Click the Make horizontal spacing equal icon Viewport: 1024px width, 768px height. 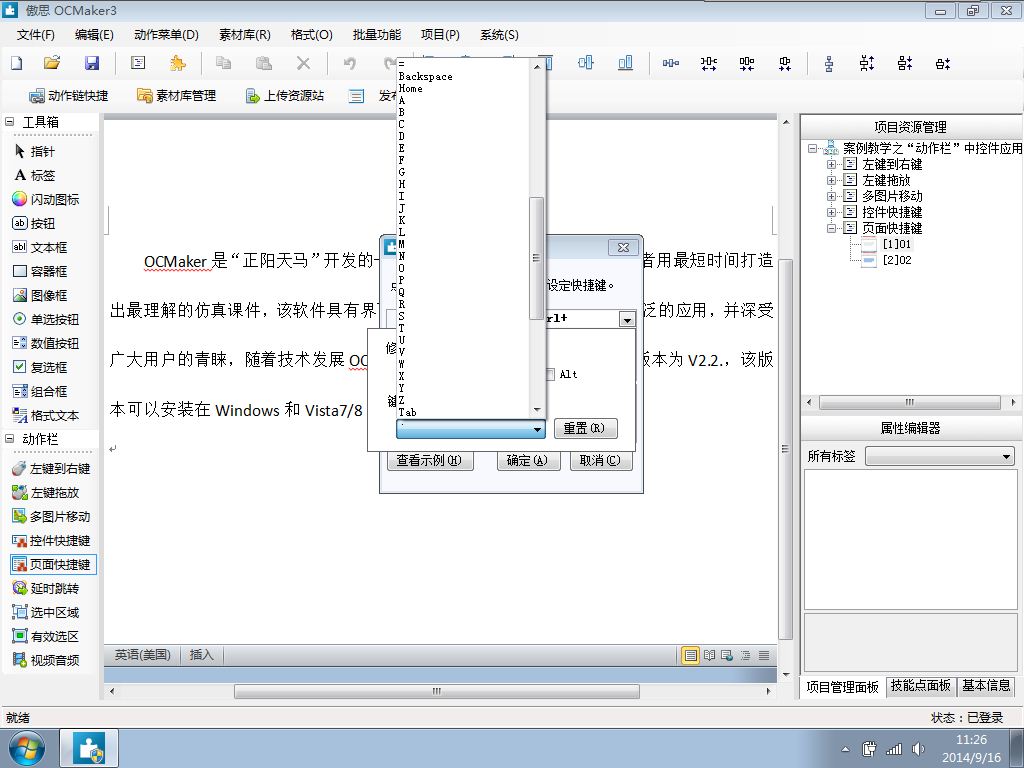coord(671,63)
